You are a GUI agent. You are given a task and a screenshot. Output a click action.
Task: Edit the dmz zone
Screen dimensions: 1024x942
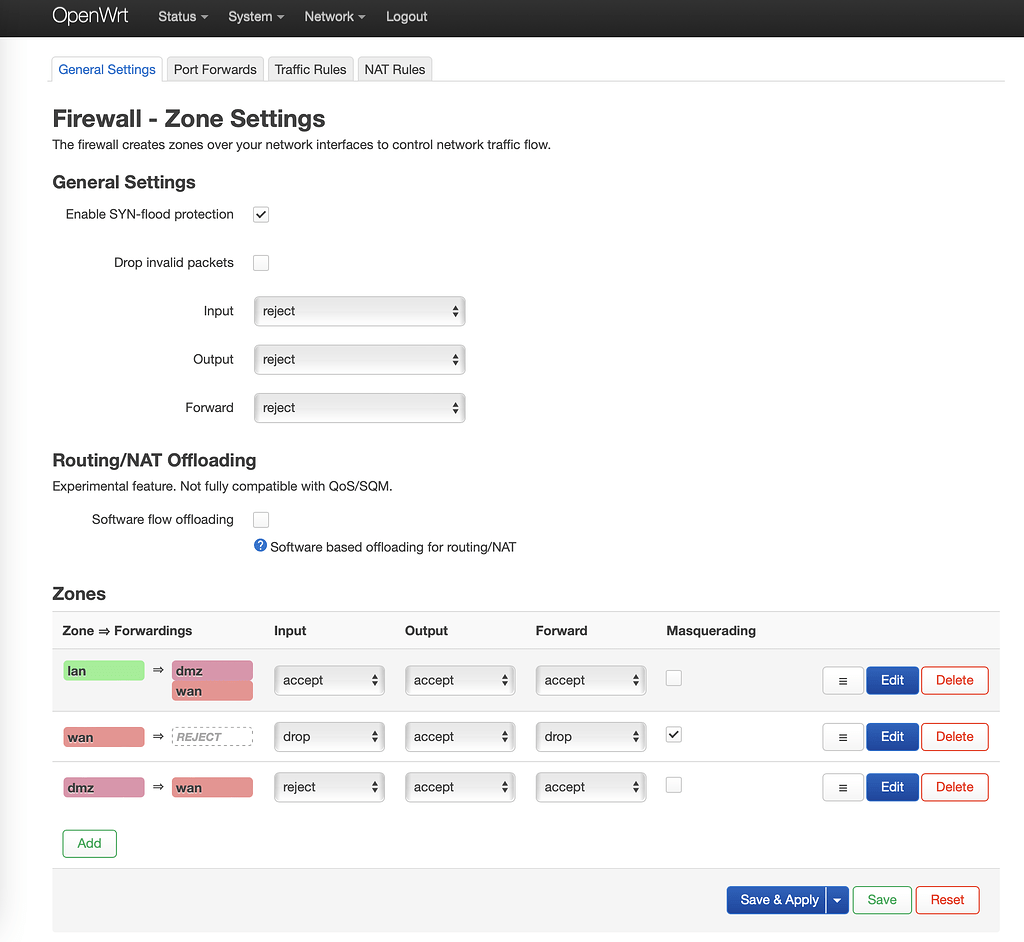[892, 787]
